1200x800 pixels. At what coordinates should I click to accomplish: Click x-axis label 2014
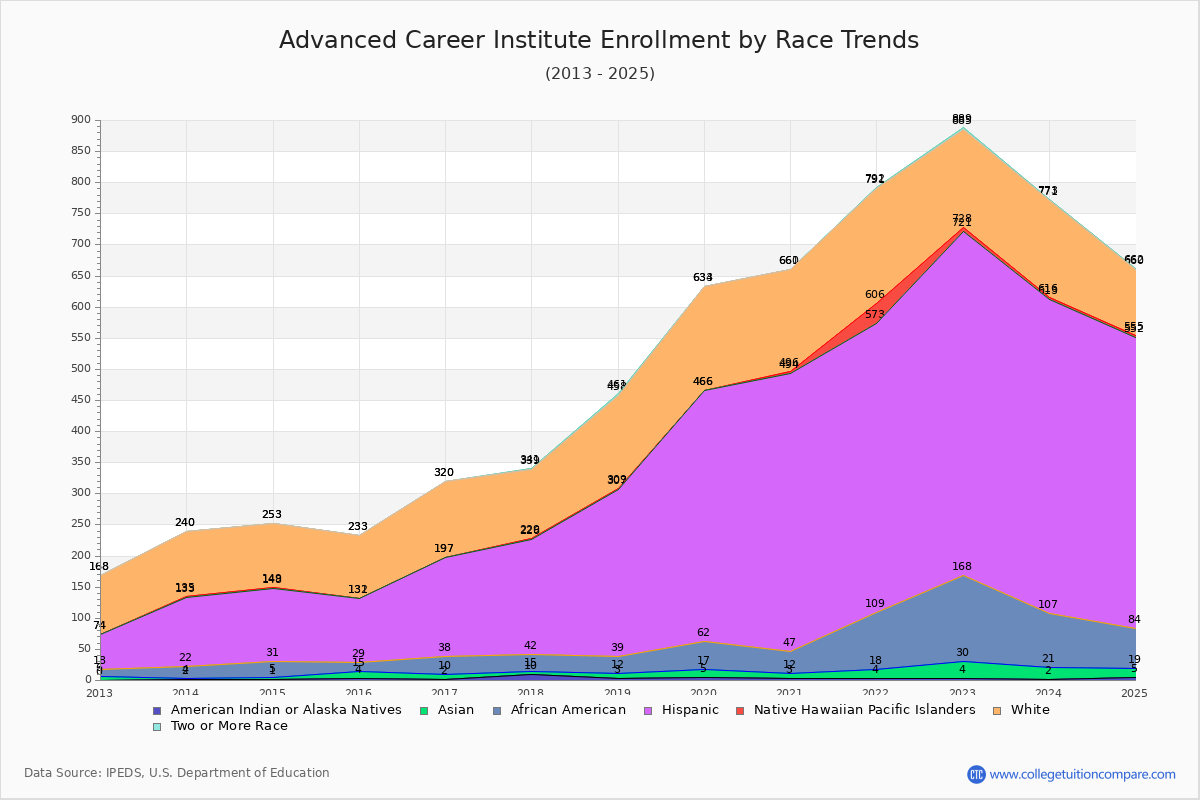pos(186,693)
